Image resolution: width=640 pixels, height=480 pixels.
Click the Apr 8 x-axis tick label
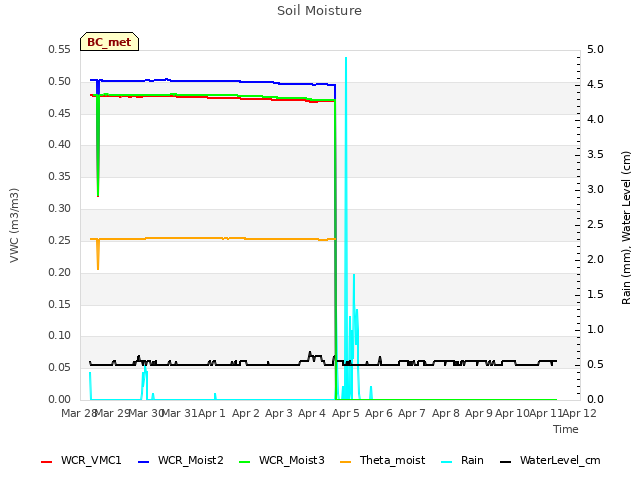click(x=446, y=413)
